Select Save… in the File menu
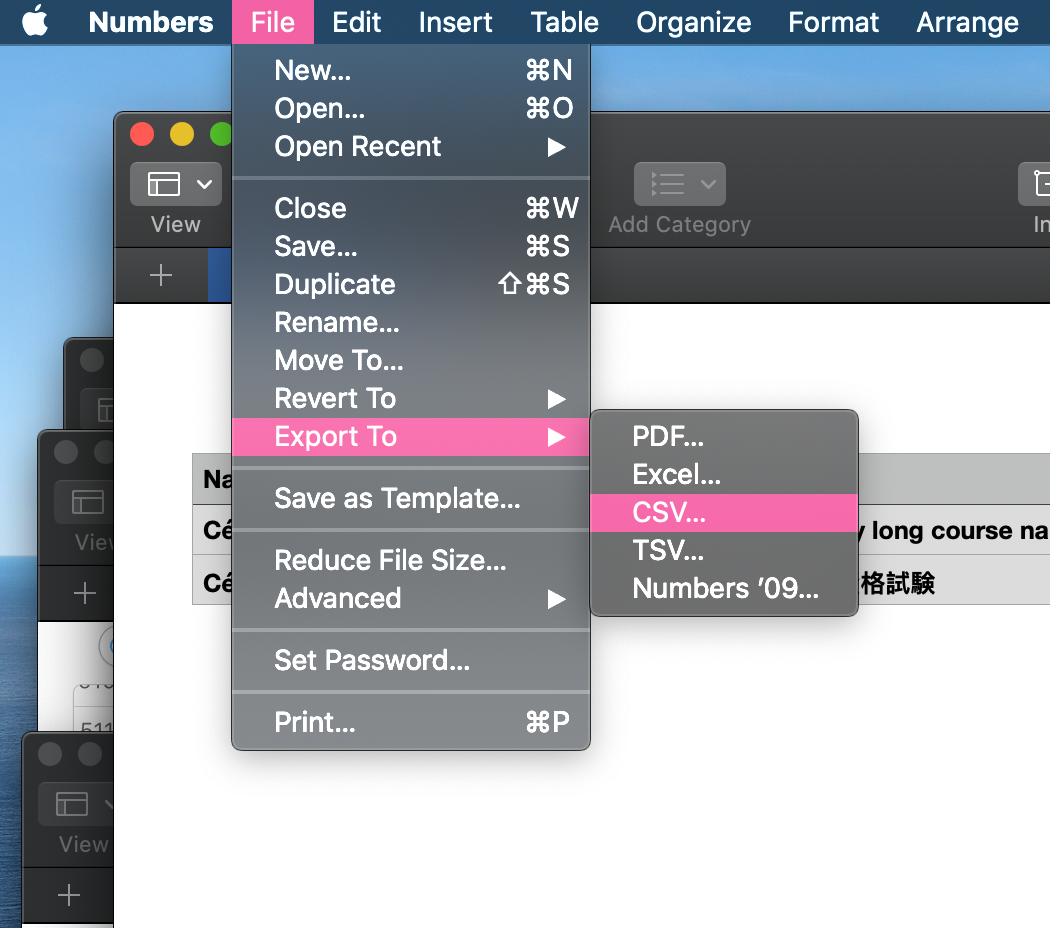1050x928 pixels. (x=410, y=246)
